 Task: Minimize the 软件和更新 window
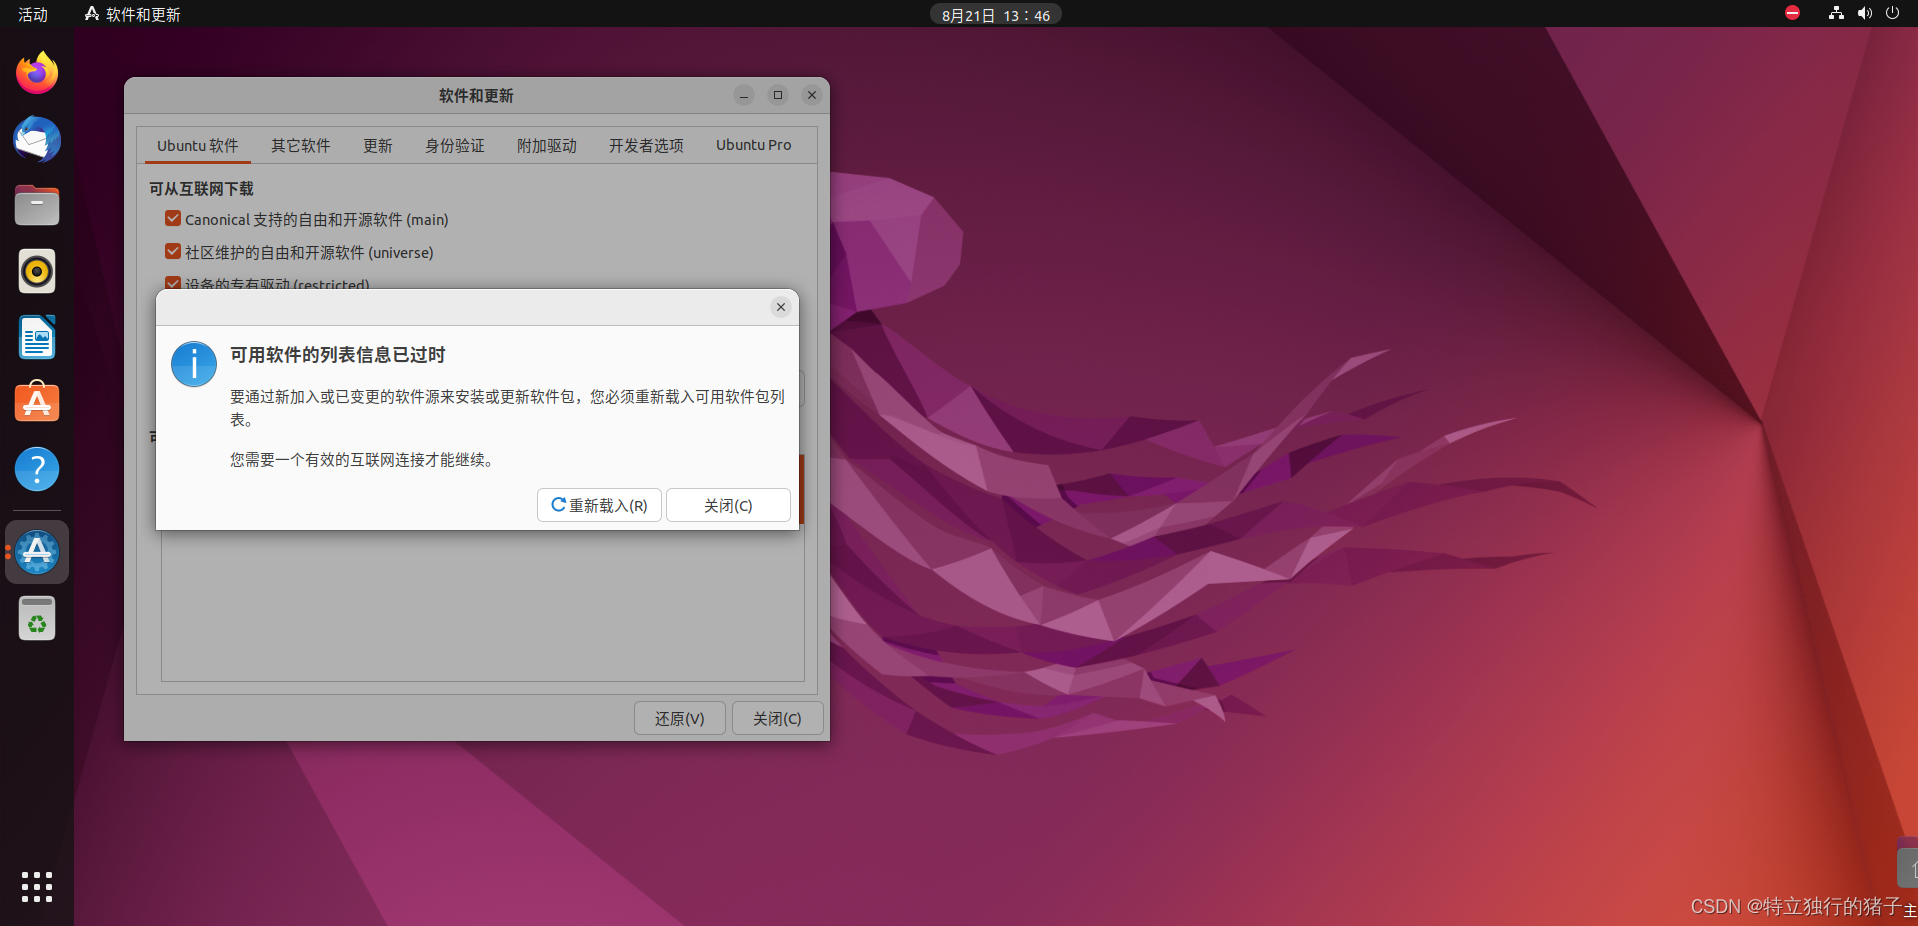click(744, 95)
